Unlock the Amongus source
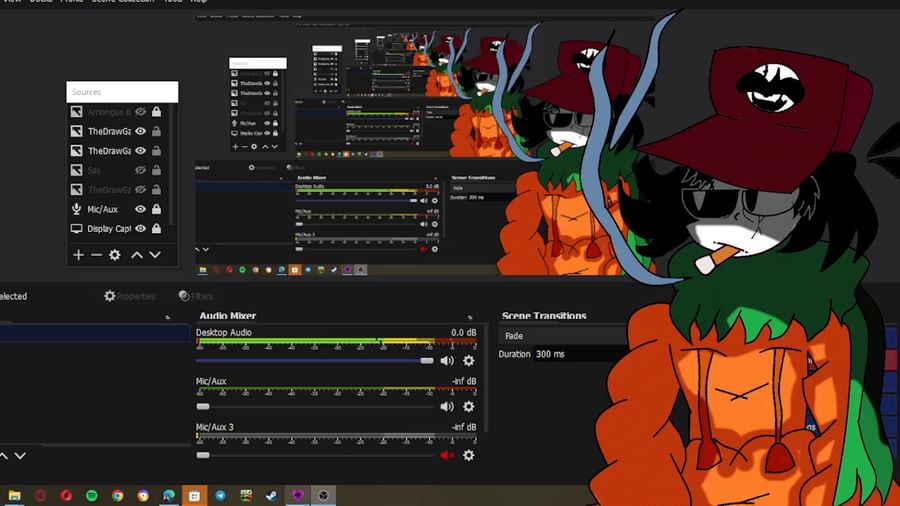 coord(156,111)
